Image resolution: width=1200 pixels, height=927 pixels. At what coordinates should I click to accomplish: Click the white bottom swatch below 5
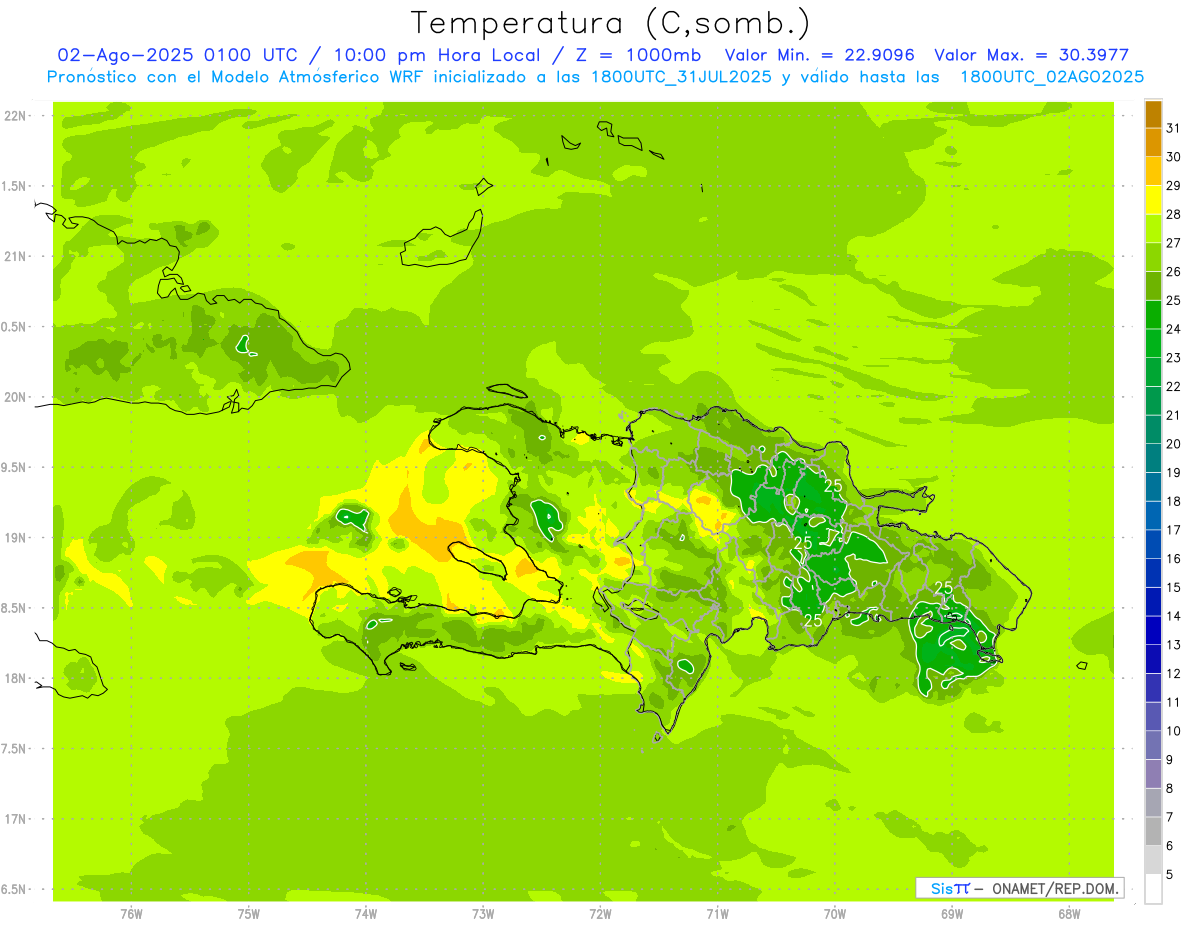coord(1153,889)
